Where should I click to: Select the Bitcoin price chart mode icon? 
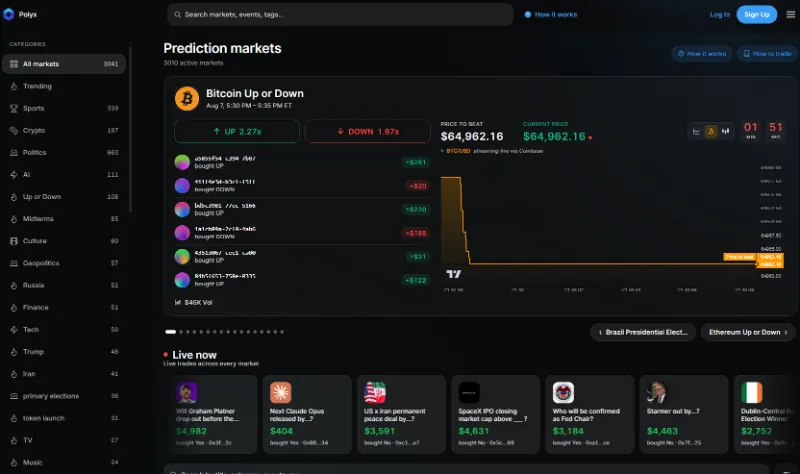coord(711,132)
